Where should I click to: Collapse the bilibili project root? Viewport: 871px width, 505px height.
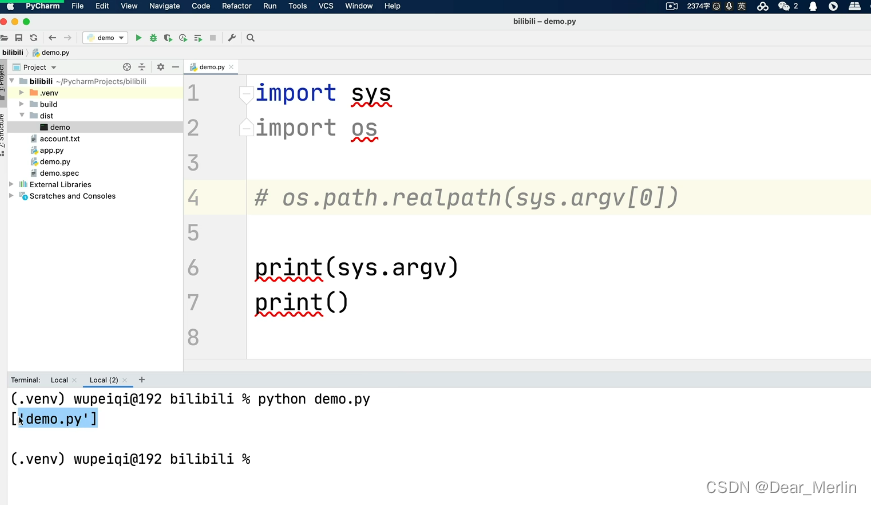(12, 81)
